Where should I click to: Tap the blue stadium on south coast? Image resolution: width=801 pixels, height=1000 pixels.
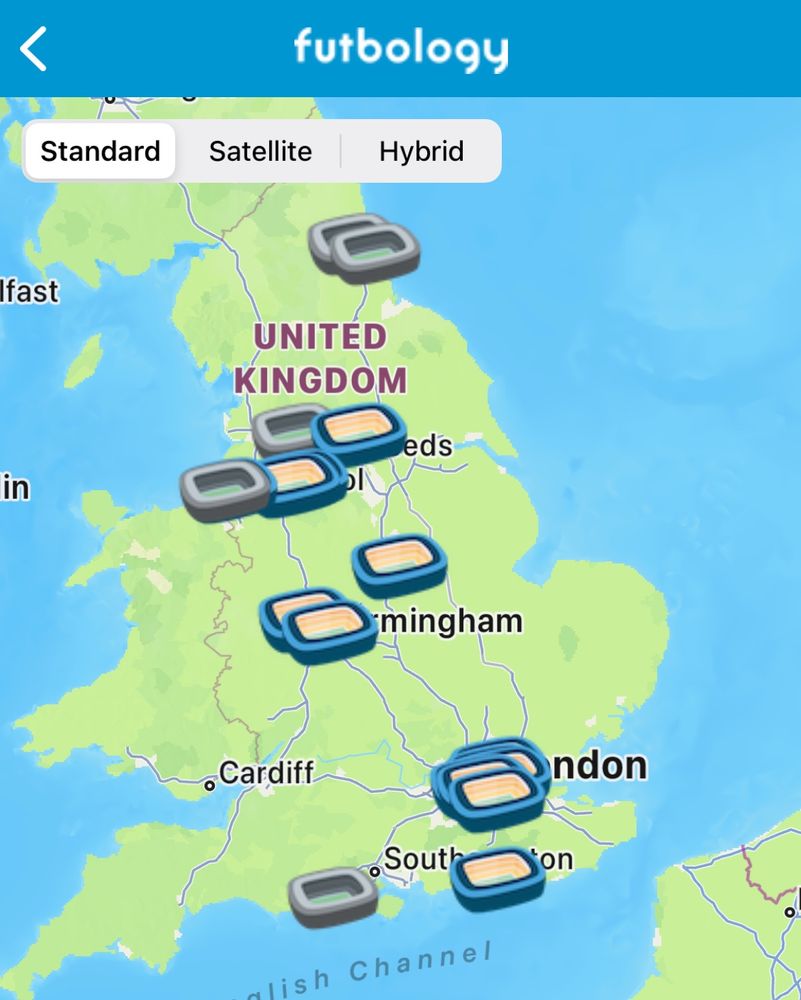click(x=498, y=878)
